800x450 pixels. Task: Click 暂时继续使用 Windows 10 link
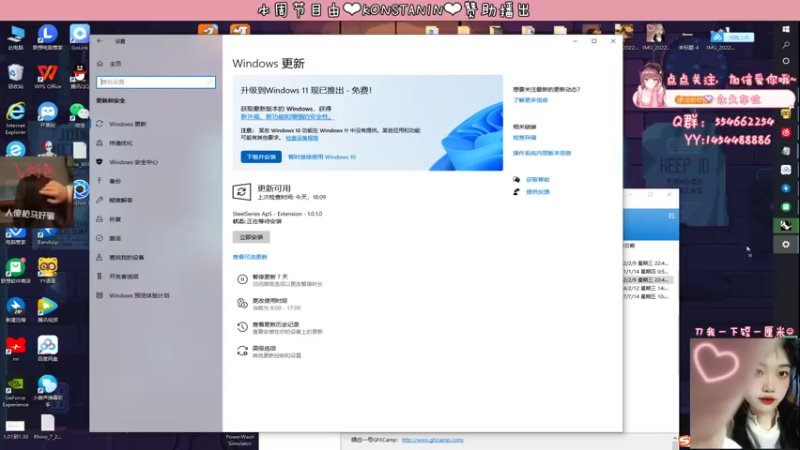pyautogui.click(x=322, y=157)
